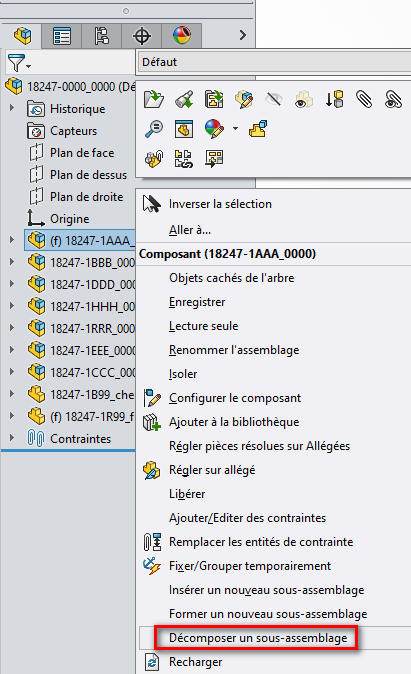This screenshot has height=674, width=411.
Task: Expand the Historique tree node
Action: coord(12,107)
